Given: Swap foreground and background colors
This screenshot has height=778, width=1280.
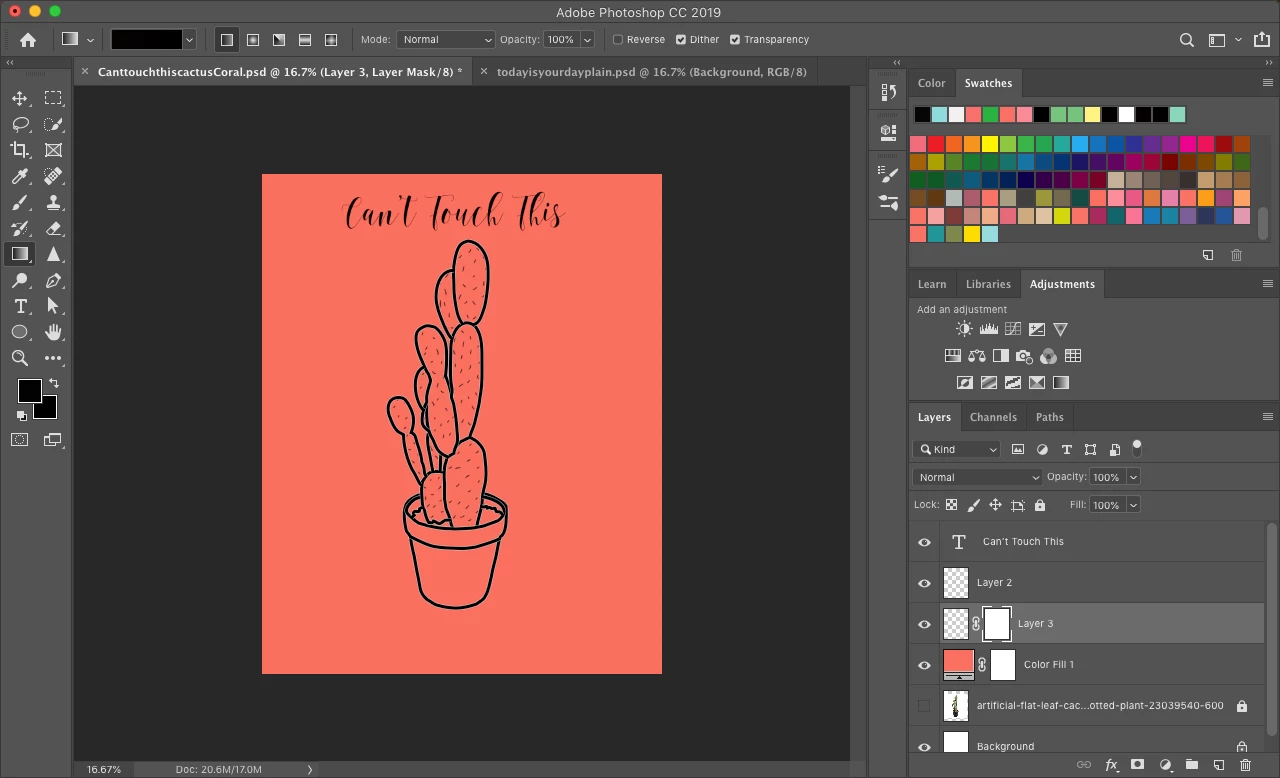Looking at the screenshot, I should click(x=54, y=383).
